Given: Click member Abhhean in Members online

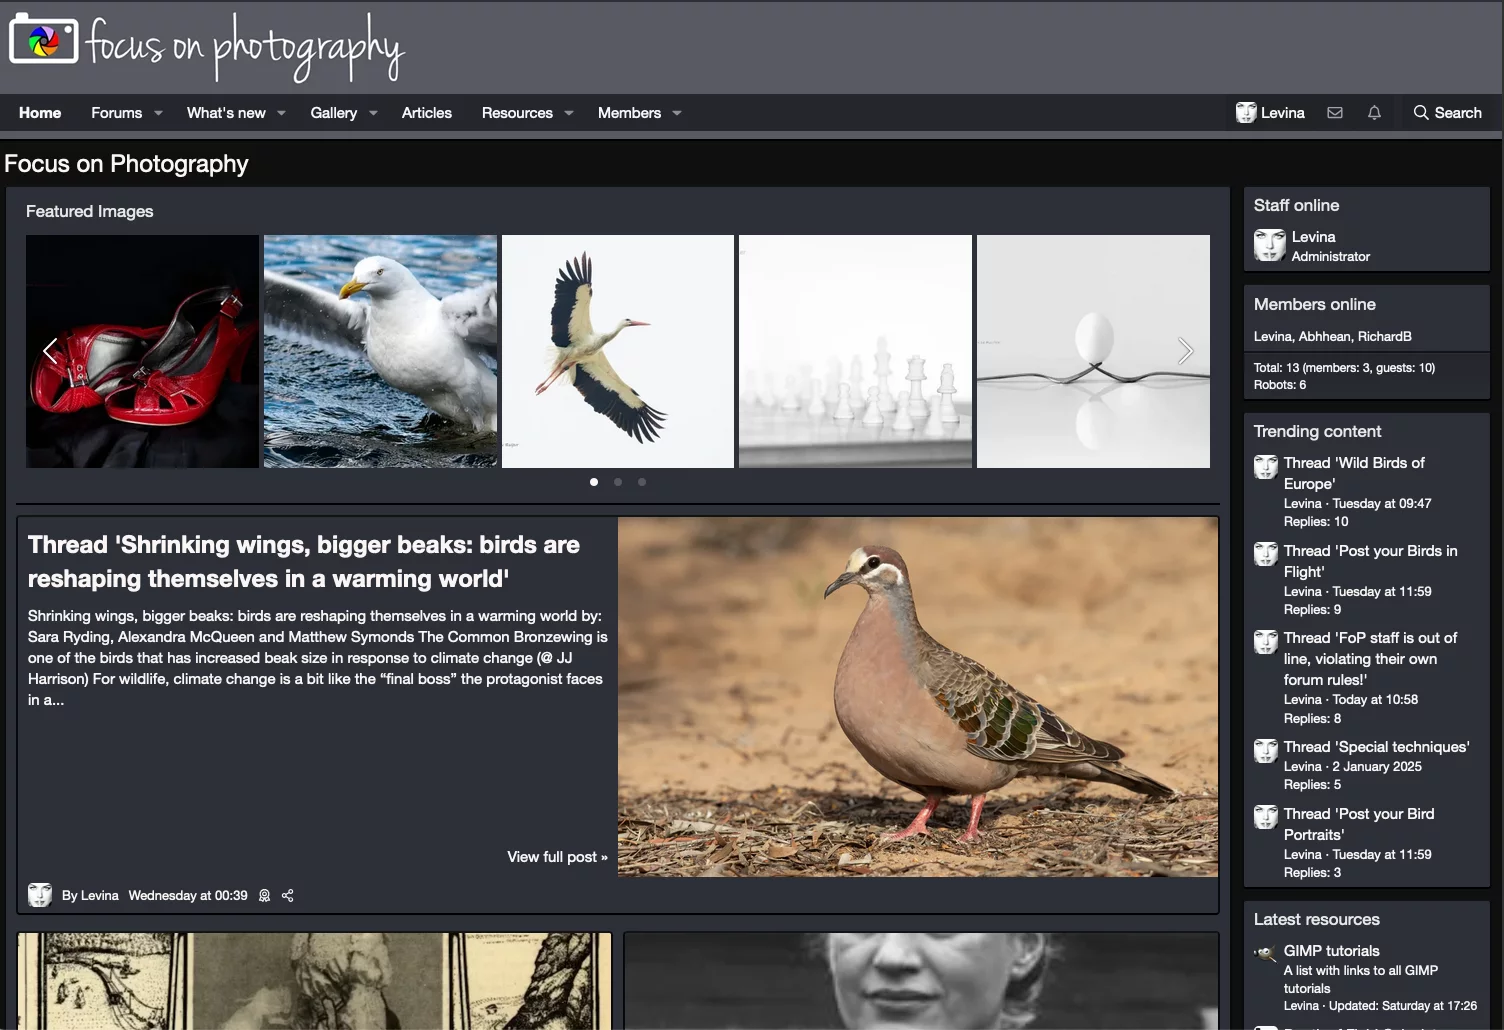Looking at the screenshot, I should pos(1324,337).
